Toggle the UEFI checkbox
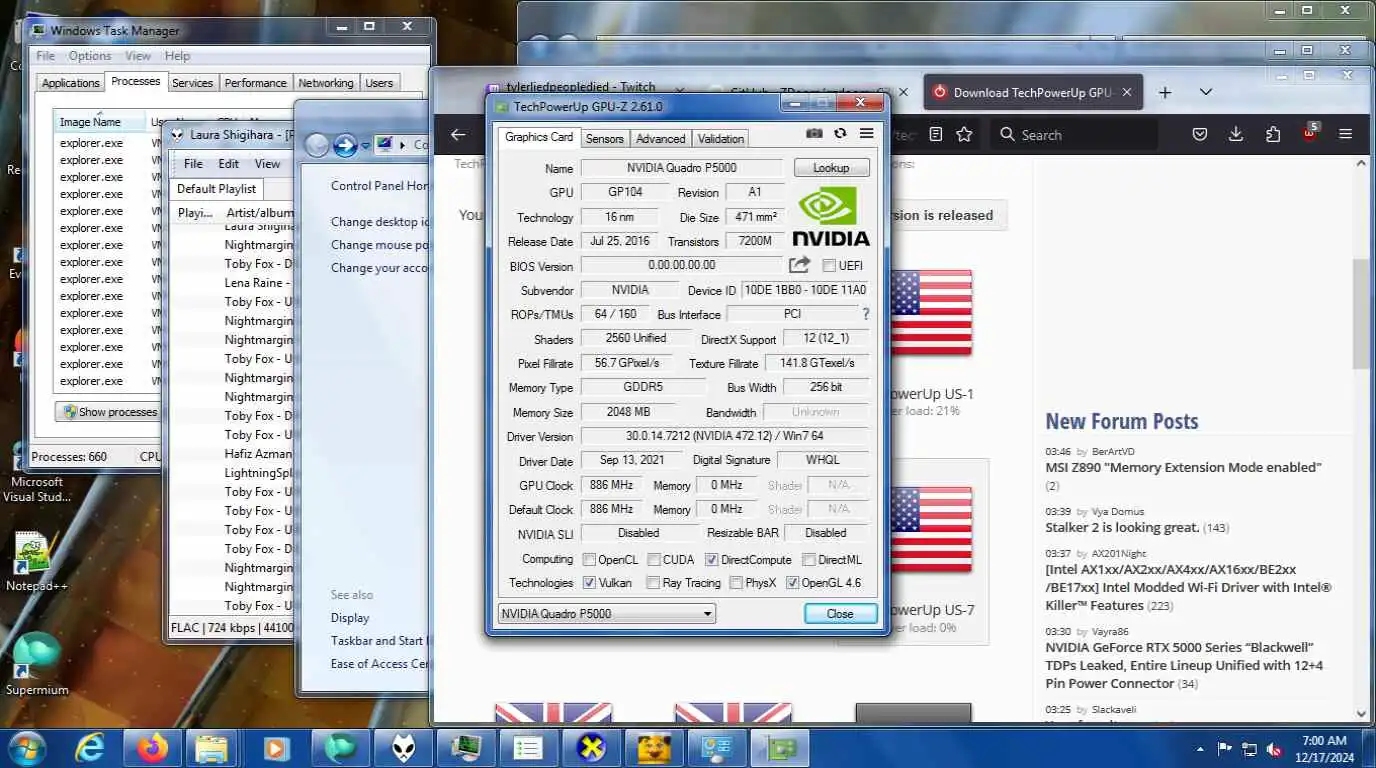The image size is (1376, 768). (829, 265)
